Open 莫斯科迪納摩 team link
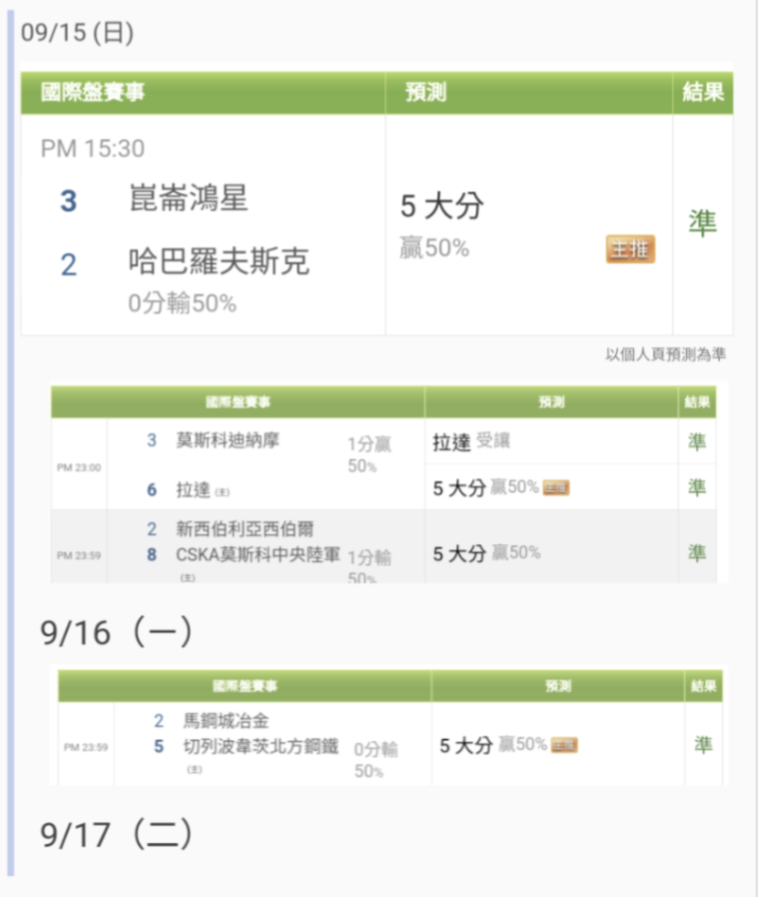Viewport: 763px width, 897px height. point(228,440)
